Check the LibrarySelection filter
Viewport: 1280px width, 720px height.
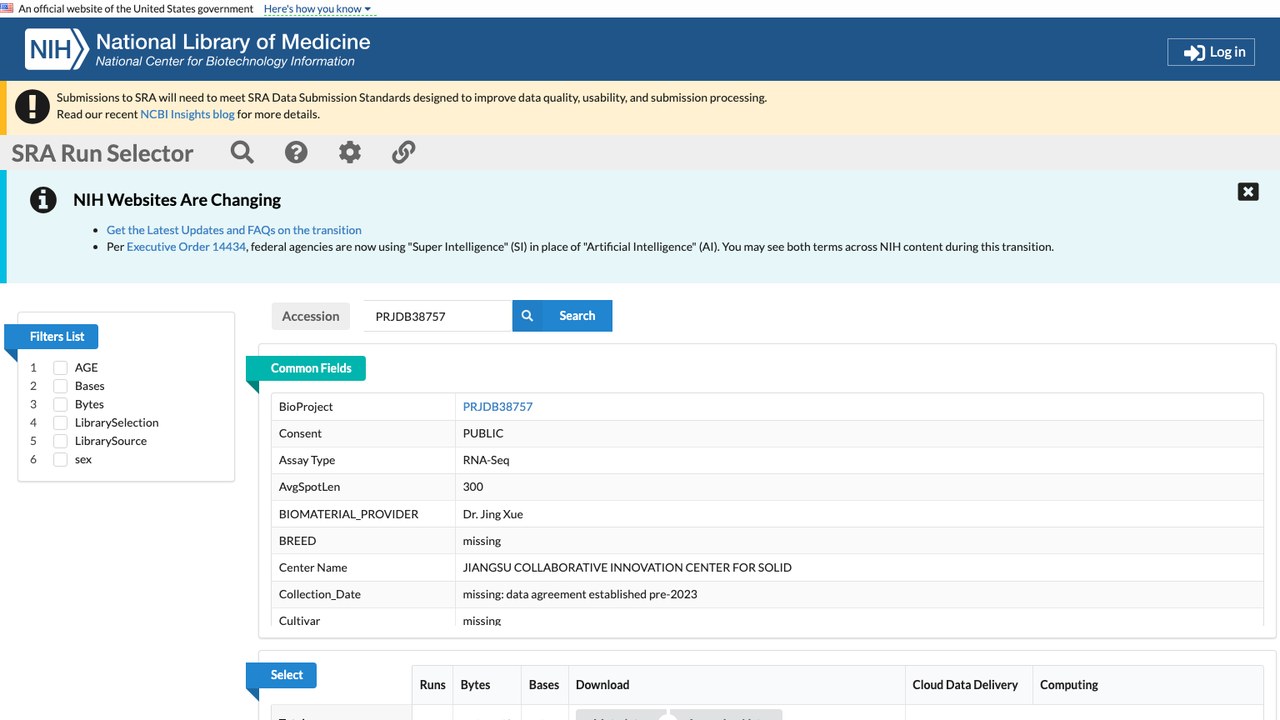tap(61, 423)
